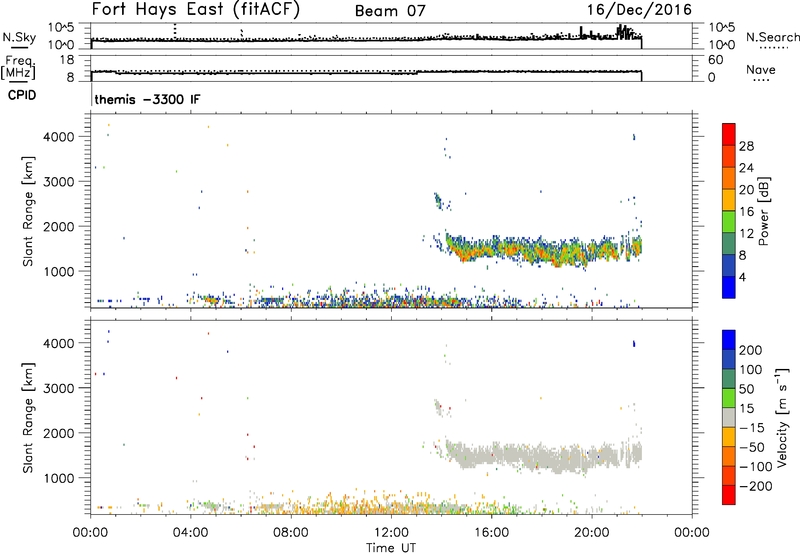Click the 'CPID' label
This screenshot has height=554, width=800.
(x=22, y=95)
